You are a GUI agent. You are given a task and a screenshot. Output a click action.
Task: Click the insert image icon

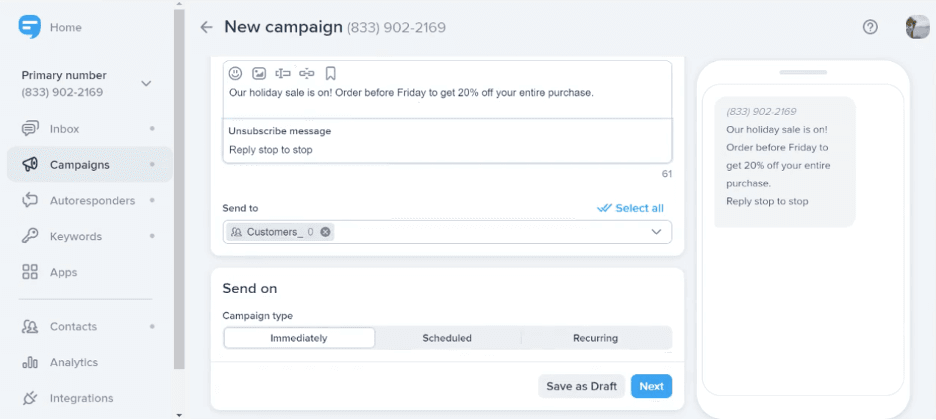pyautogui.click(x=259, y=73)
